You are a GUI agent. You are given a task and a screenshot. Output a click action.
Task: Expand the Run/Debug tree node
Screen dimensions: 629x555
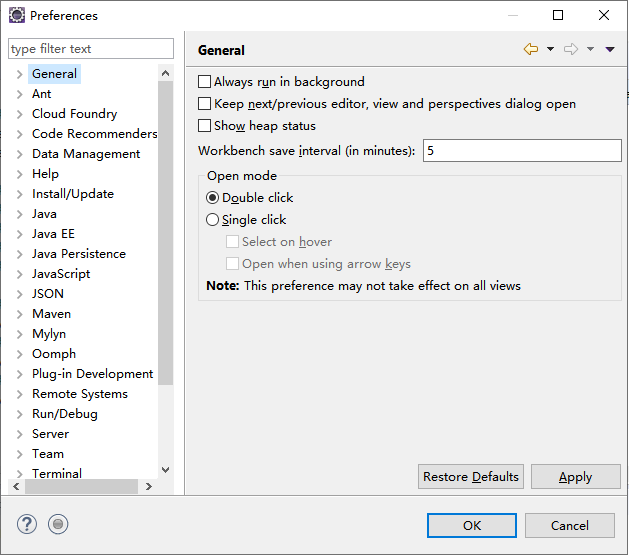[x=20, y=414]
